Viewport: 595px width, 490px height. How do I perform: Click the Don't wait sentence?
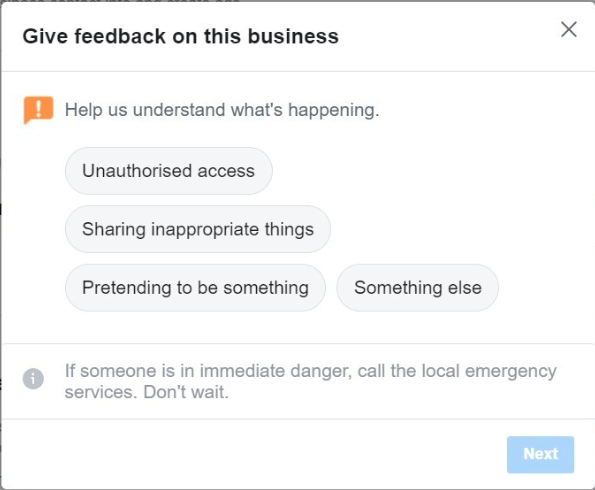[186, 392]
